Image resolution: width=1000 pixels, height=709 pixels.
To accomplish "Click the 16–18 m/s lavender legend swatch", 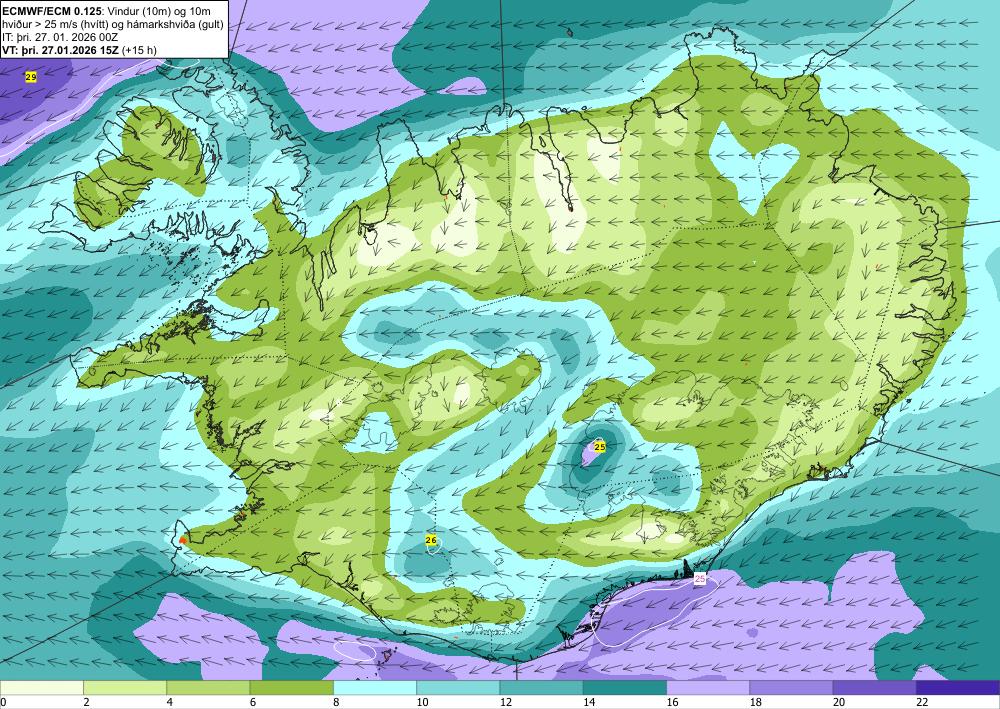I will click(x=708, y=688).
